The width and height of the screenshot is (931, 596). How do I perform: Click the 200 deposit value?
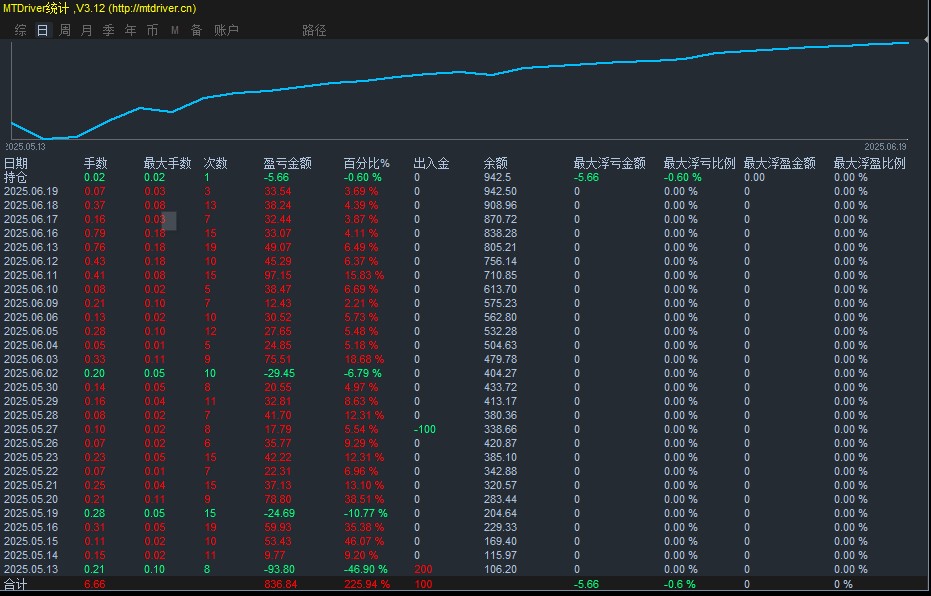(423, 569)
